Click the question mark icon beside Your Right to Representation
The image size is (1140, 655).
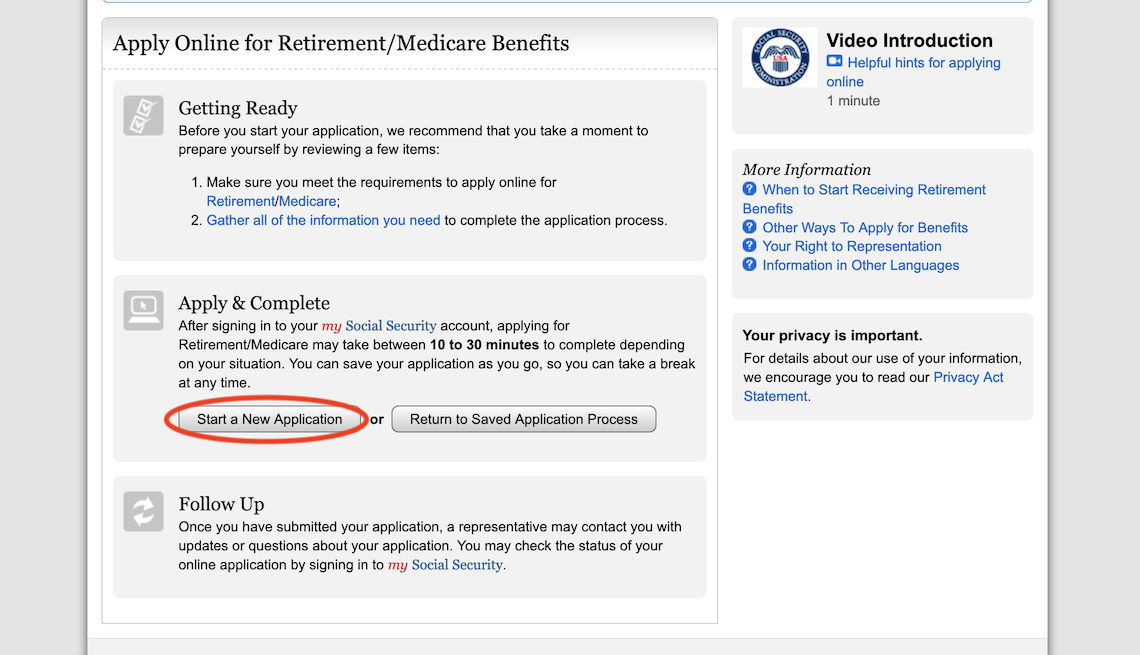[749, 245]
